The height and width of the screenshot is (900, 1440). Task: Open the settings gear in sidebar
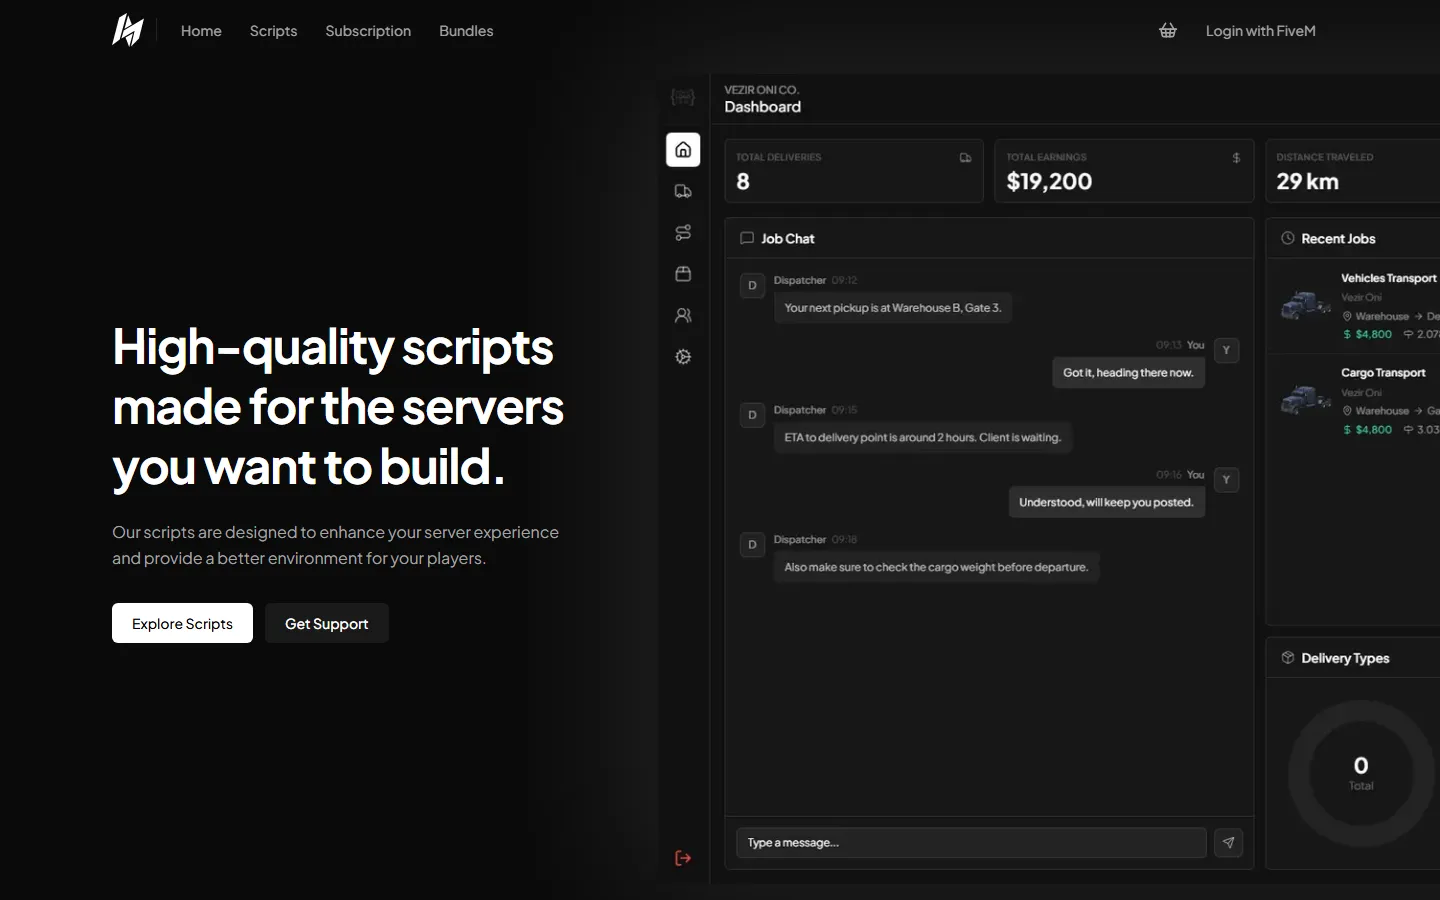[x=683, y=357]
